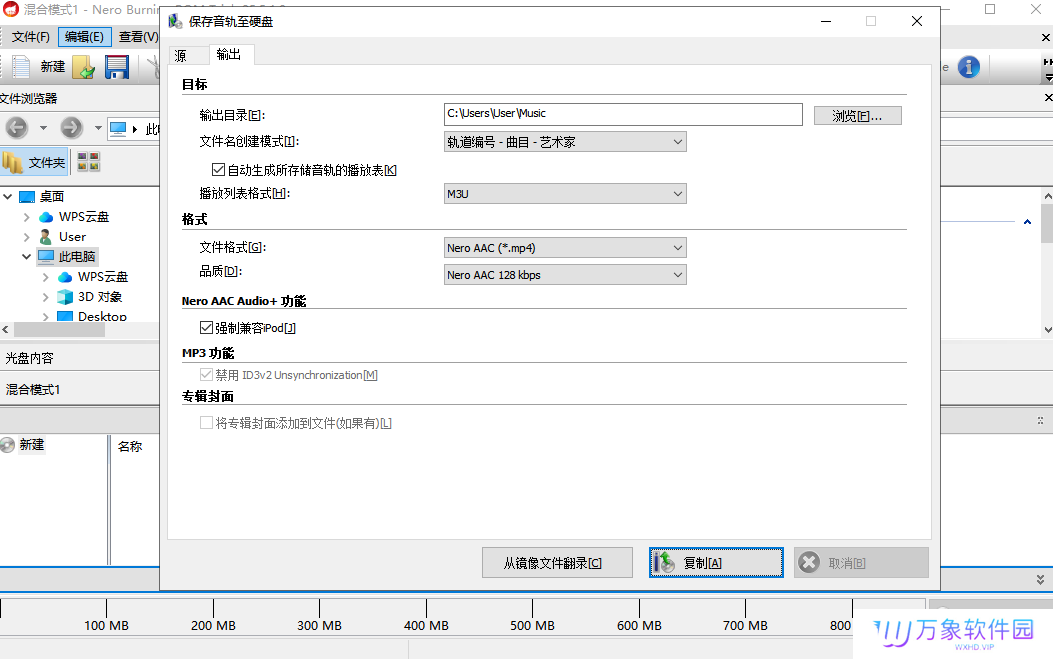Click the computer icon in the path bar
The width and height of the screenshot is (1053, 659).
118,128
